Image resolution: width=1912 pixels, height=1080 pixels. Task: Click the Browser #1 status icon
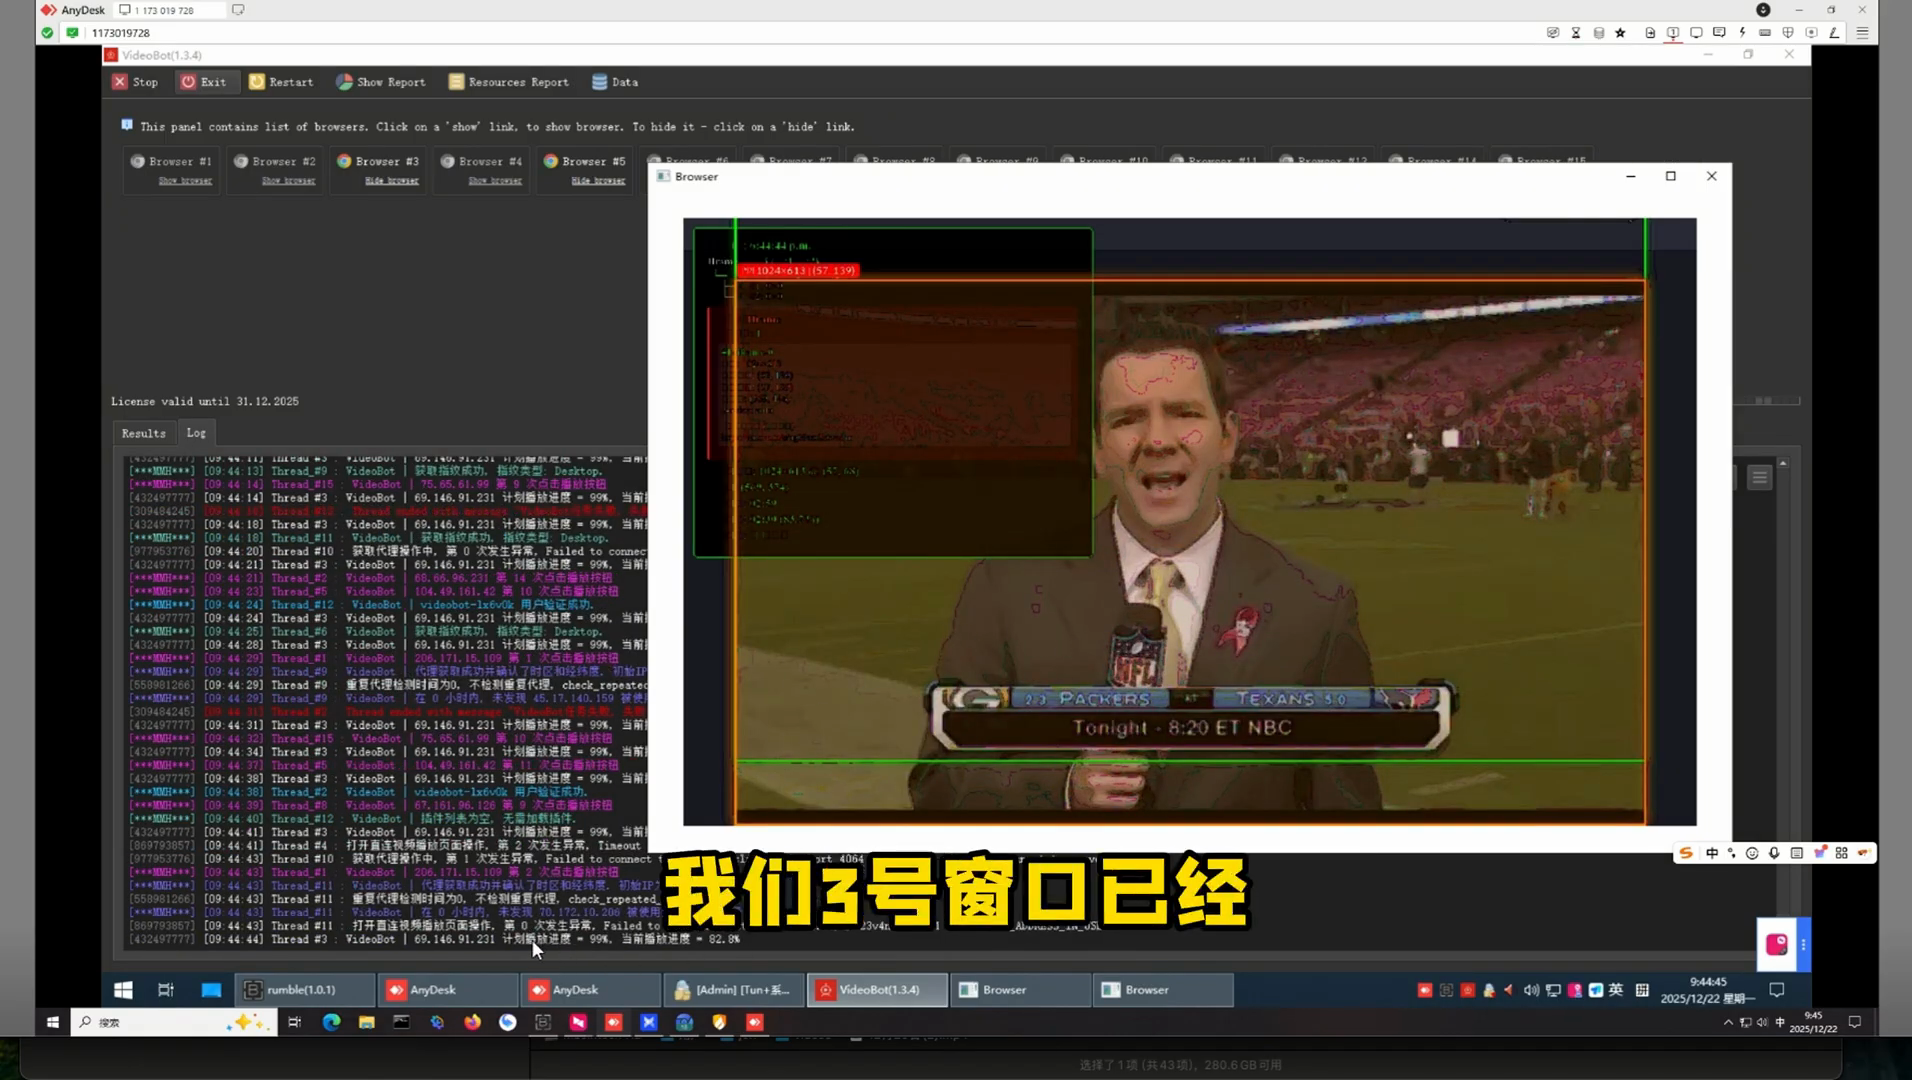click(138, 161)
